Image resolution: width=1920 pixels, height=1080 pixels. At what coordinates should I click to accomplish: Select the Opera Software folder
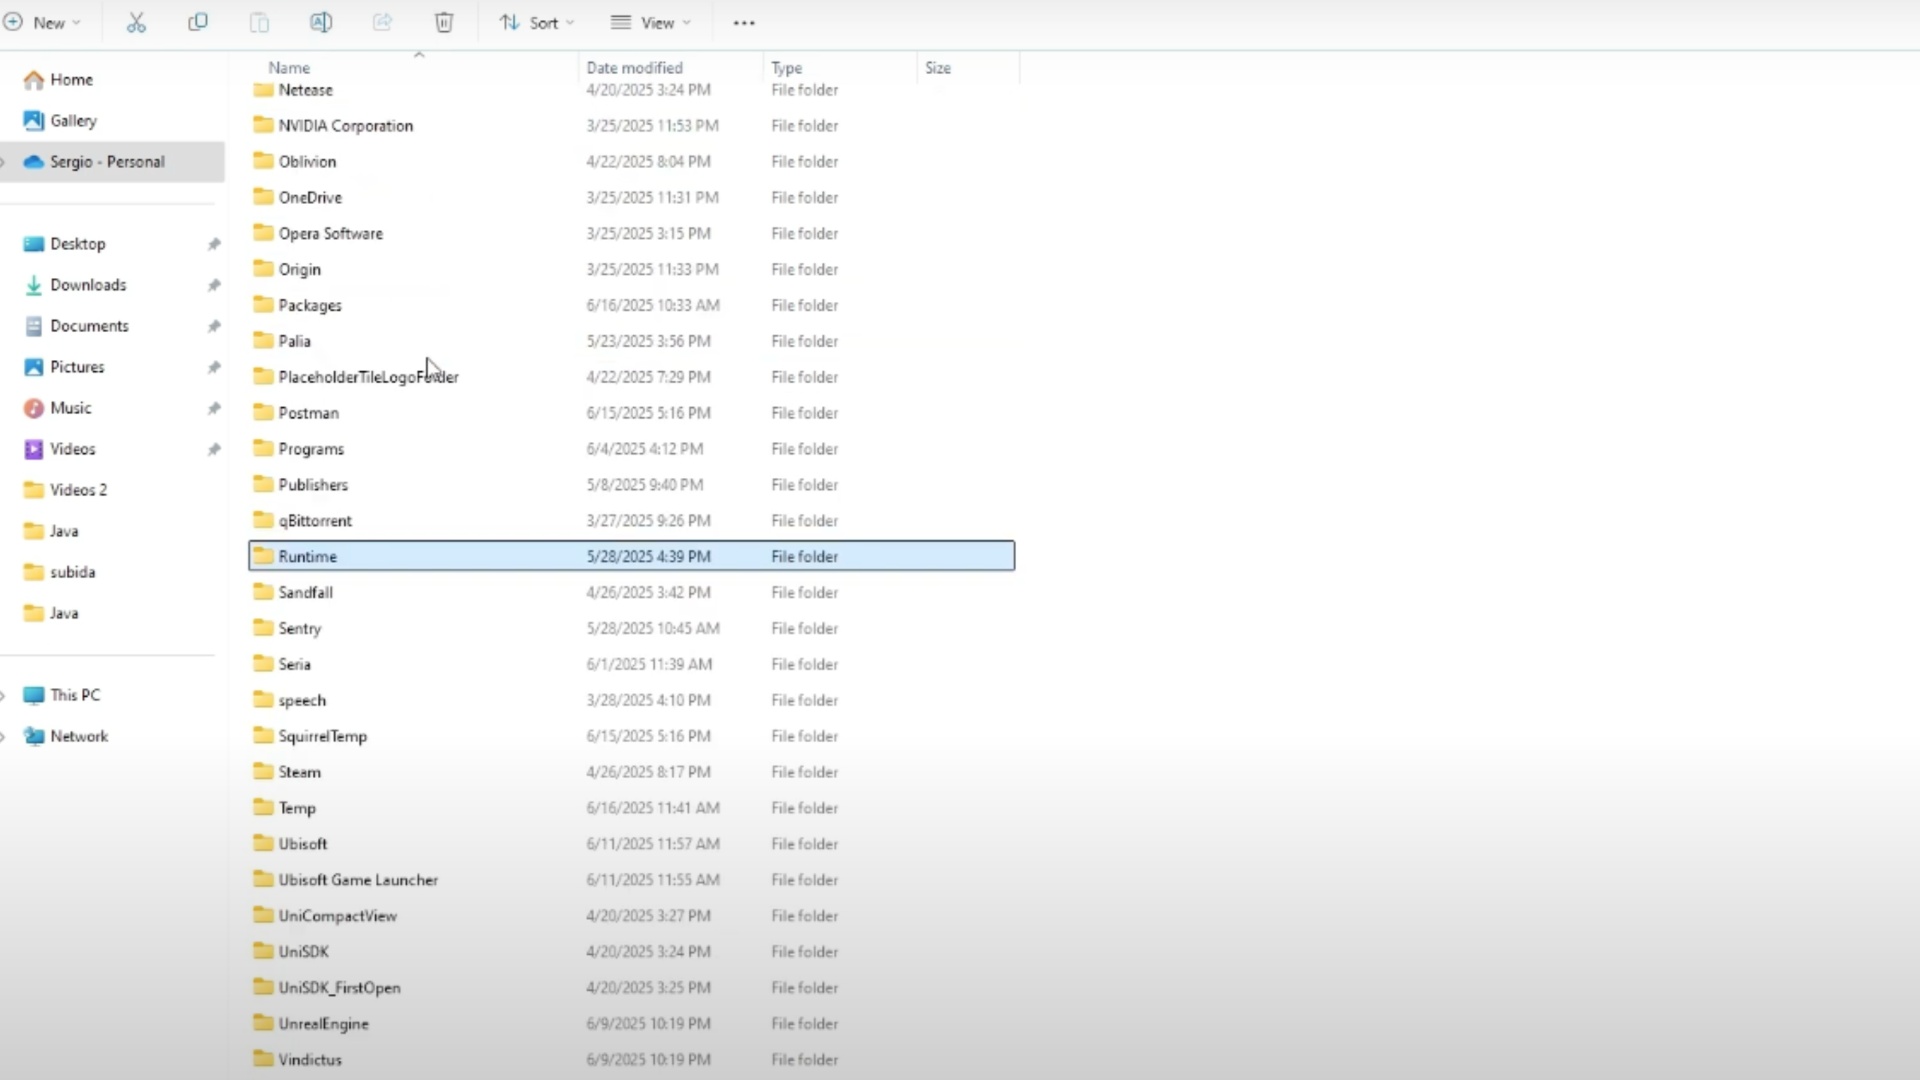pos(631,233)
